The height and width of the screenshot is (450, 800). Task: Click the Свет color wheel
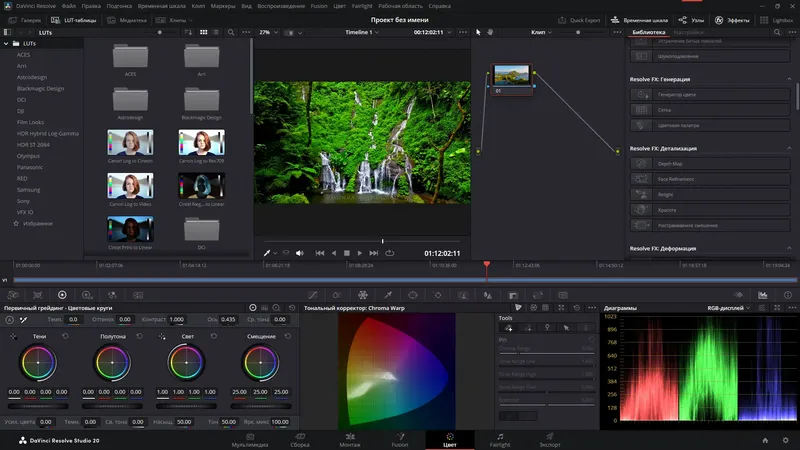coord(187,362)
